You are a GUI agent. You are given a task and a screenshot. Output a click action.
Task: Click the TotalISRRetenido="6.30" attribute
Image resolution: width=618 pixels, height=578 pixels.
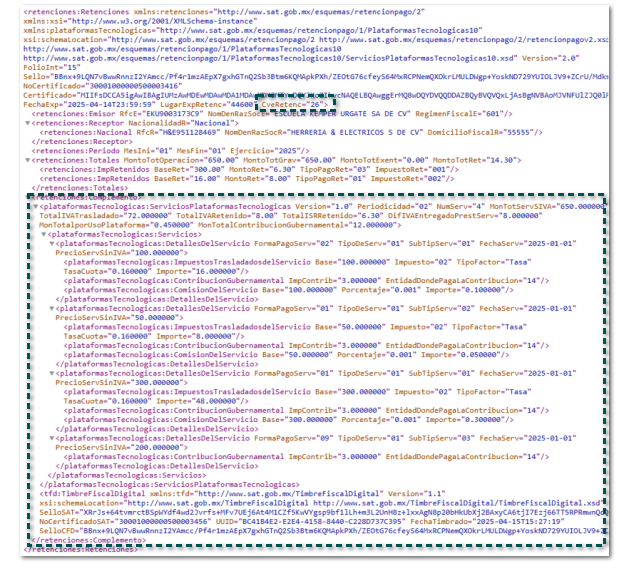pos(333,216)
